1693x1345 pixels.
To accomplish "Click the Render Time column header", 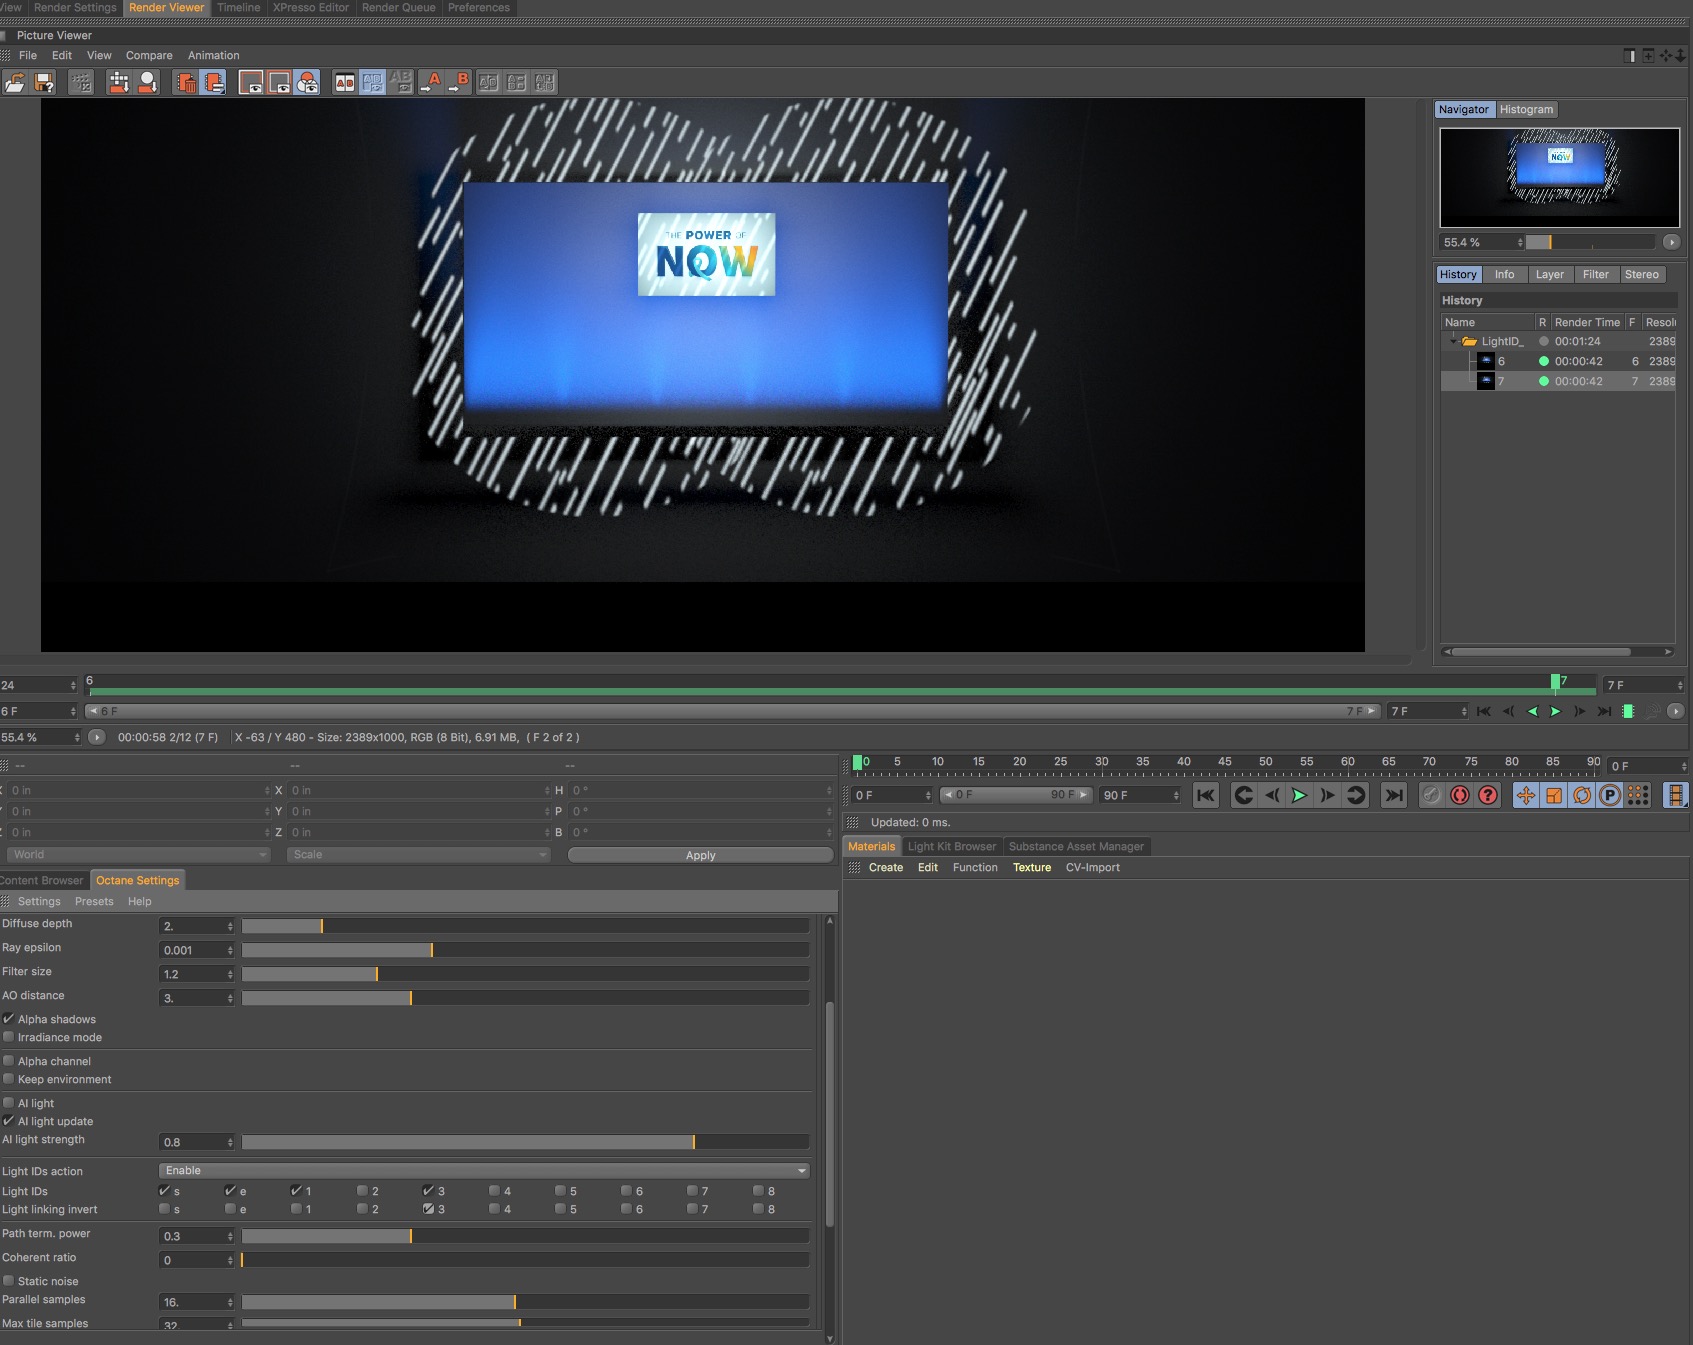I will point(1587,322).
